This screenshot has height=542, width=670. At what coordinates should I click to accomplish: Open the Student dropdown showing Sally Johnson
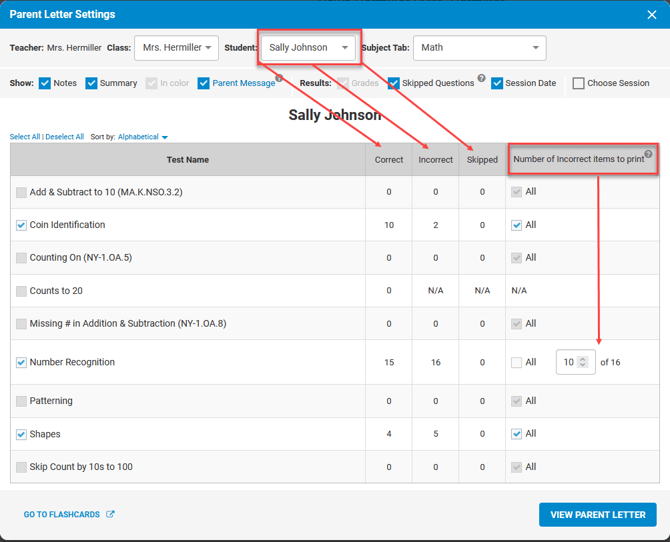308,47
